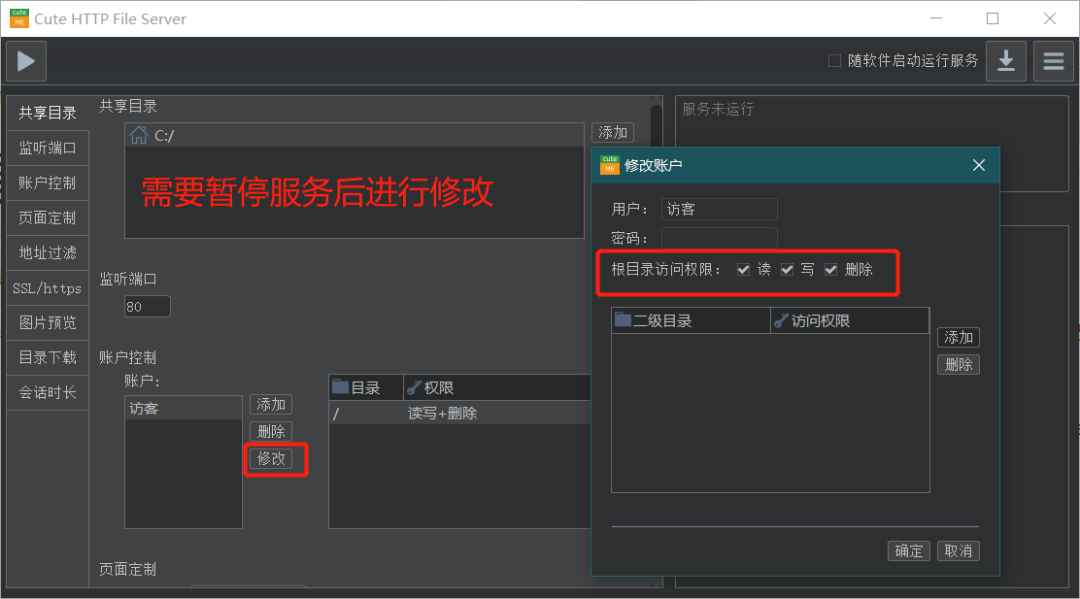Screen dimensions: 1080x599
Task: Click 删除 button beside the account list
Action: (271, 431)
